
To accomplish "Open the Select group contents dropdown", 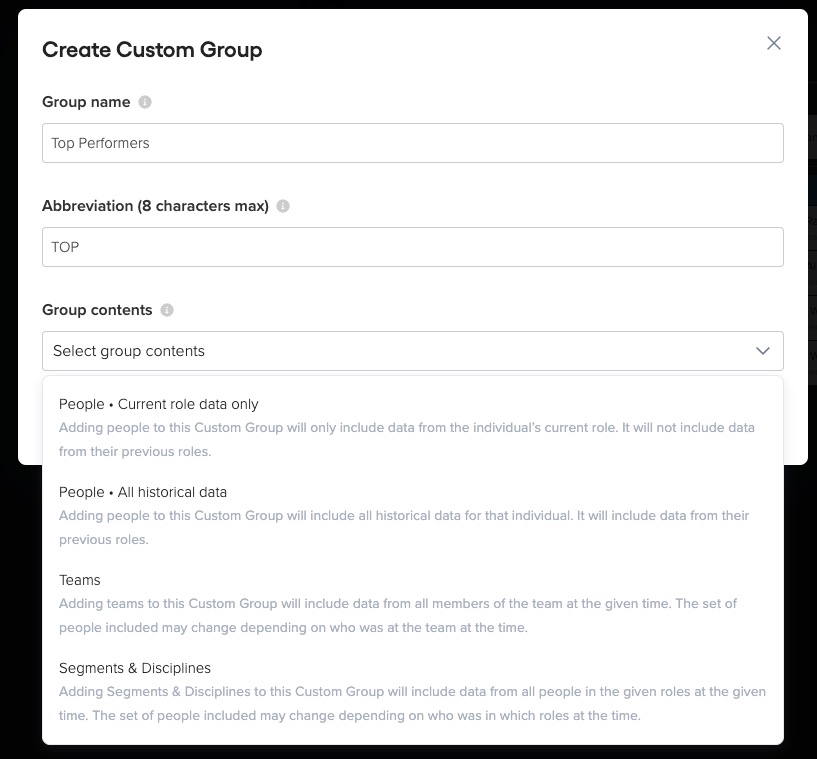I will click(413, 351).
